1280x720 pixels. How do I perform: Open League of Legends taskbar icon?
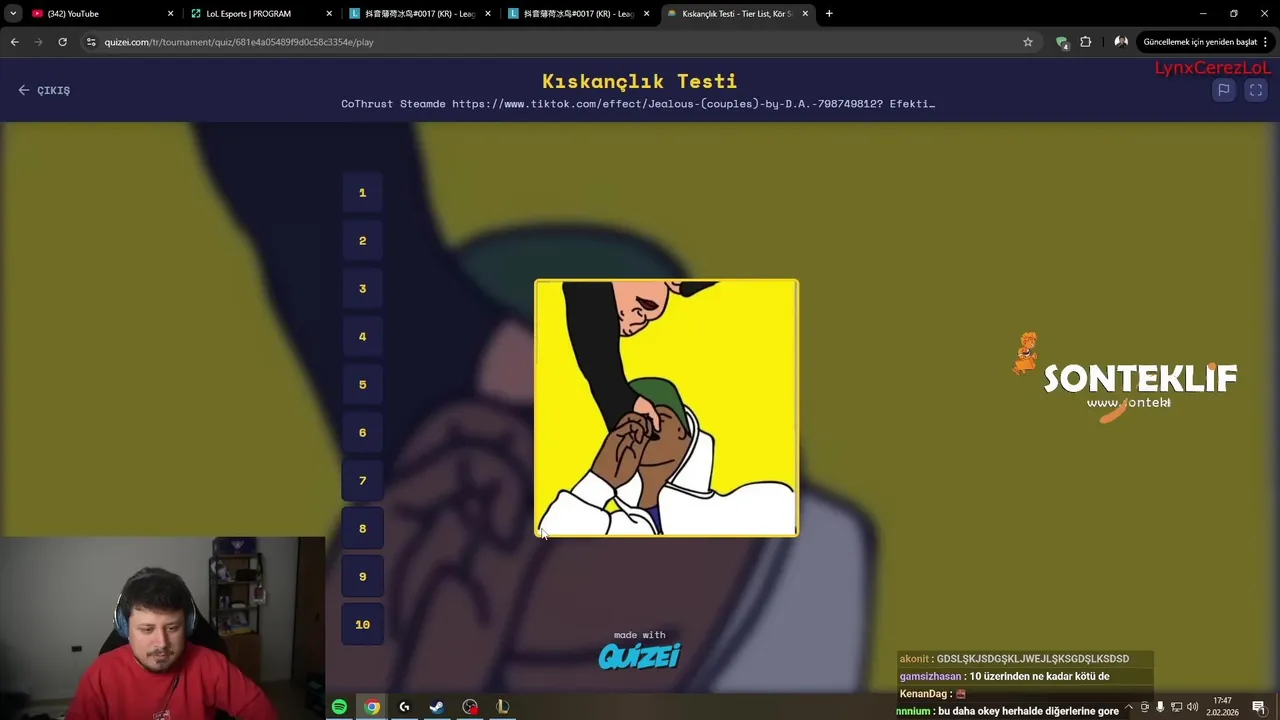coord(502,707)
